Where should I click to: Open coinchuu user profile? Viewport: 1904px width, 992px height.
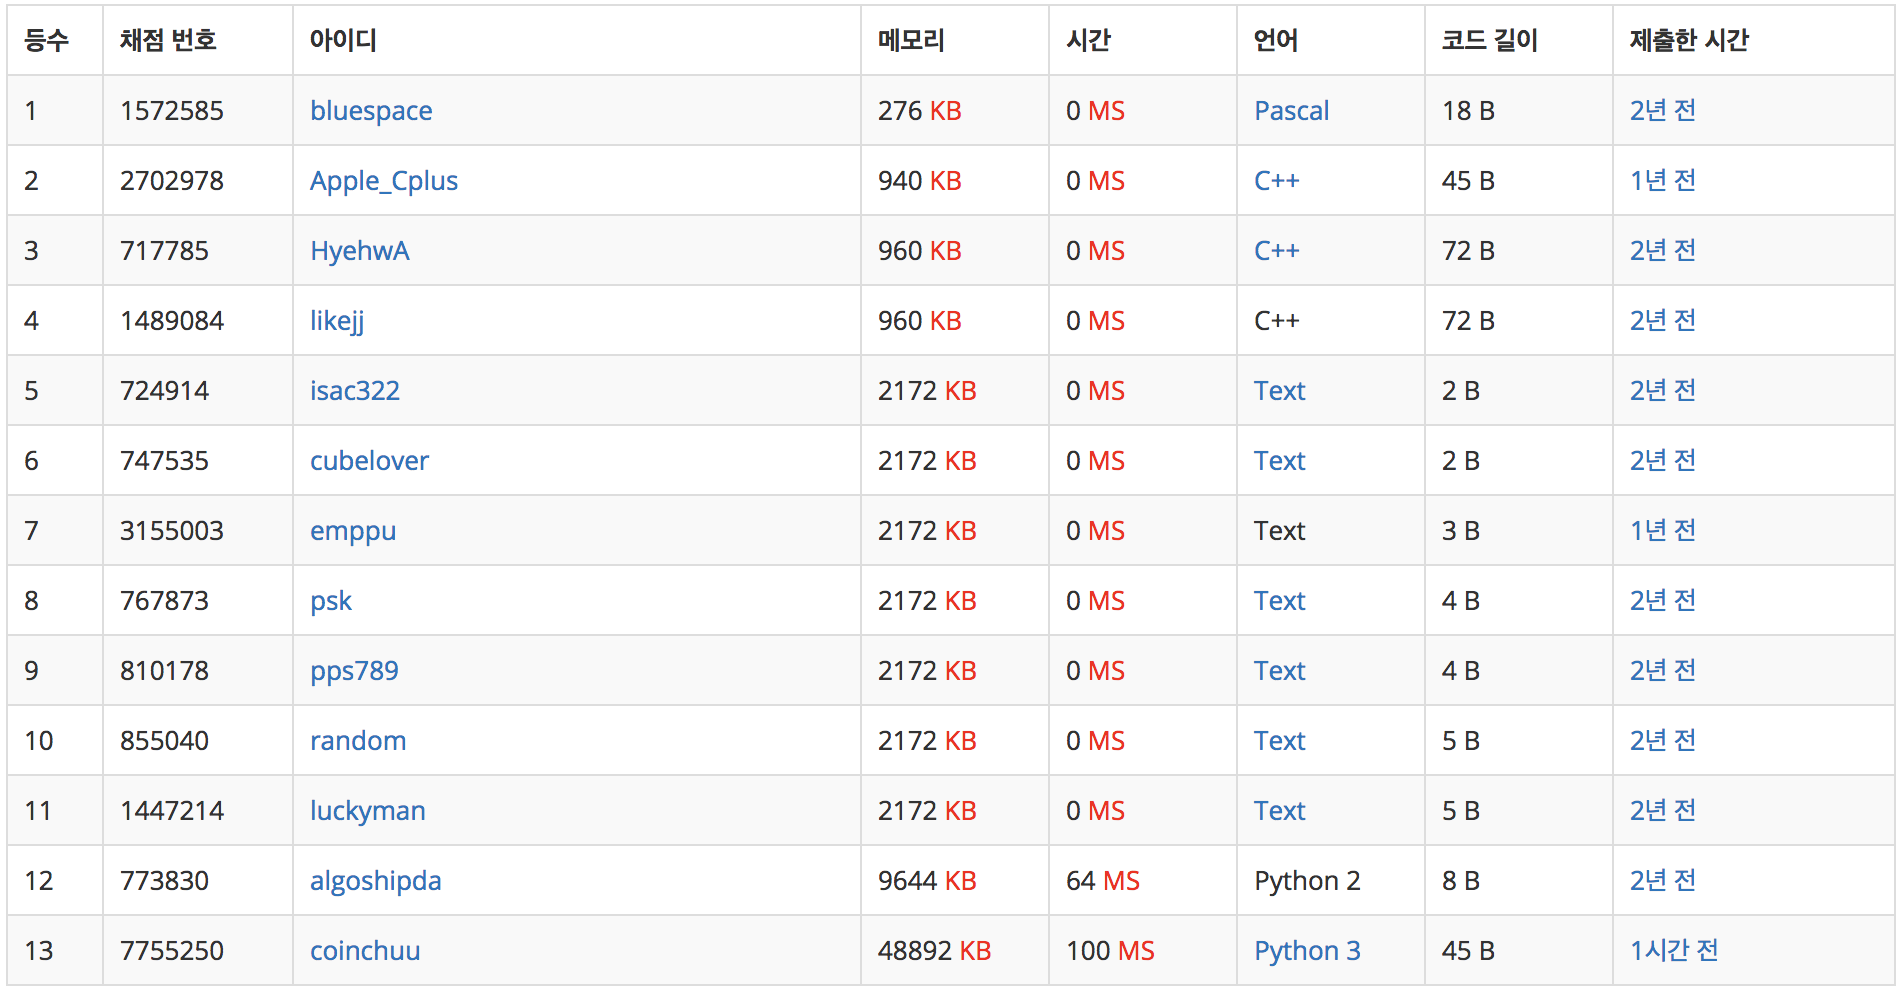(365, 951)
